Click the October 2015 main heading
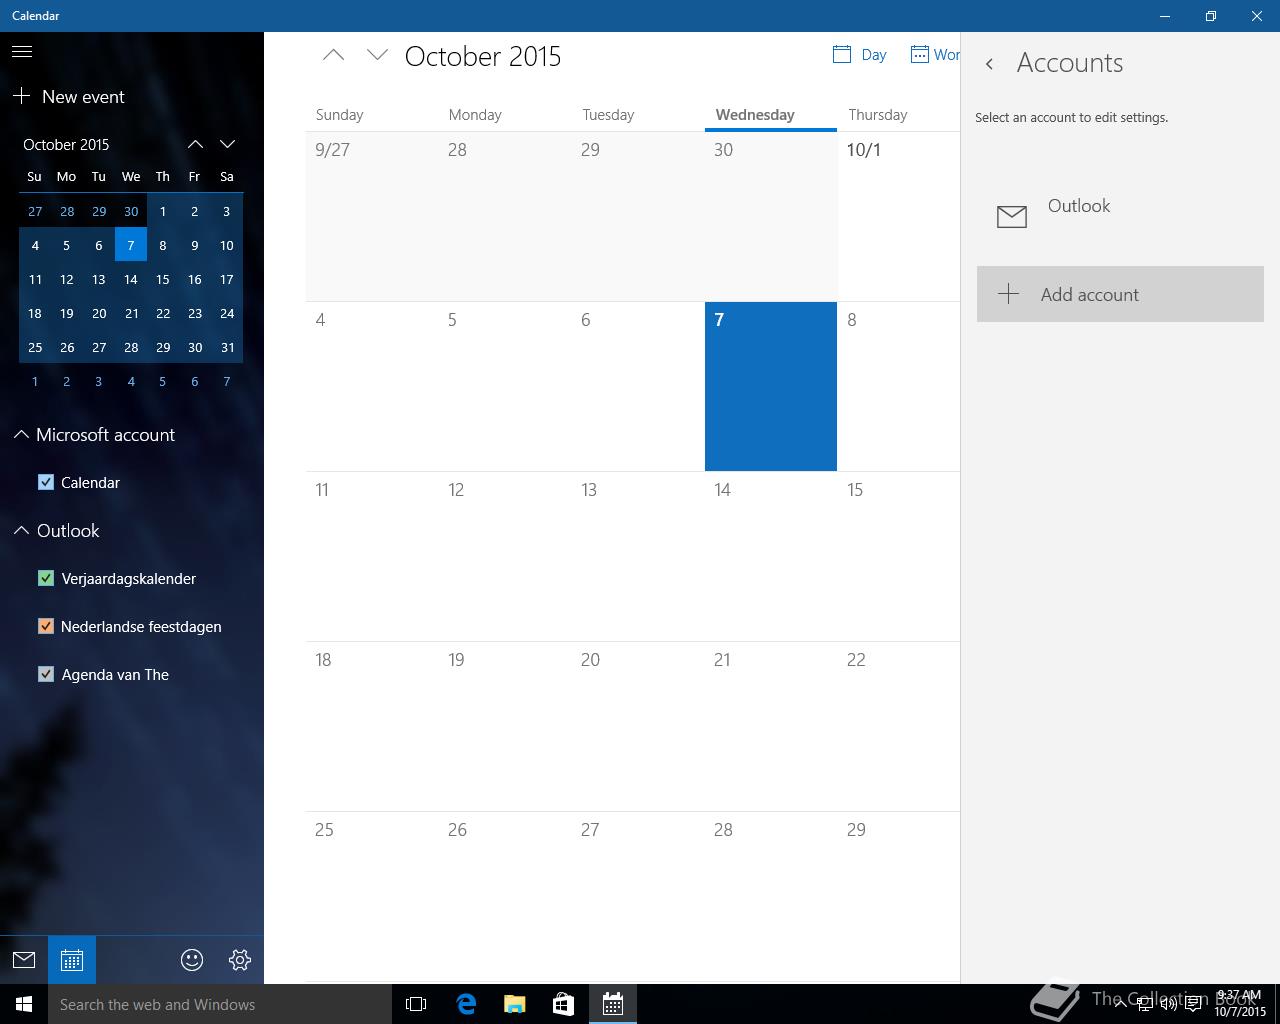The height and width of the screenshot is (1024, 1280). [x=483, y=56]
